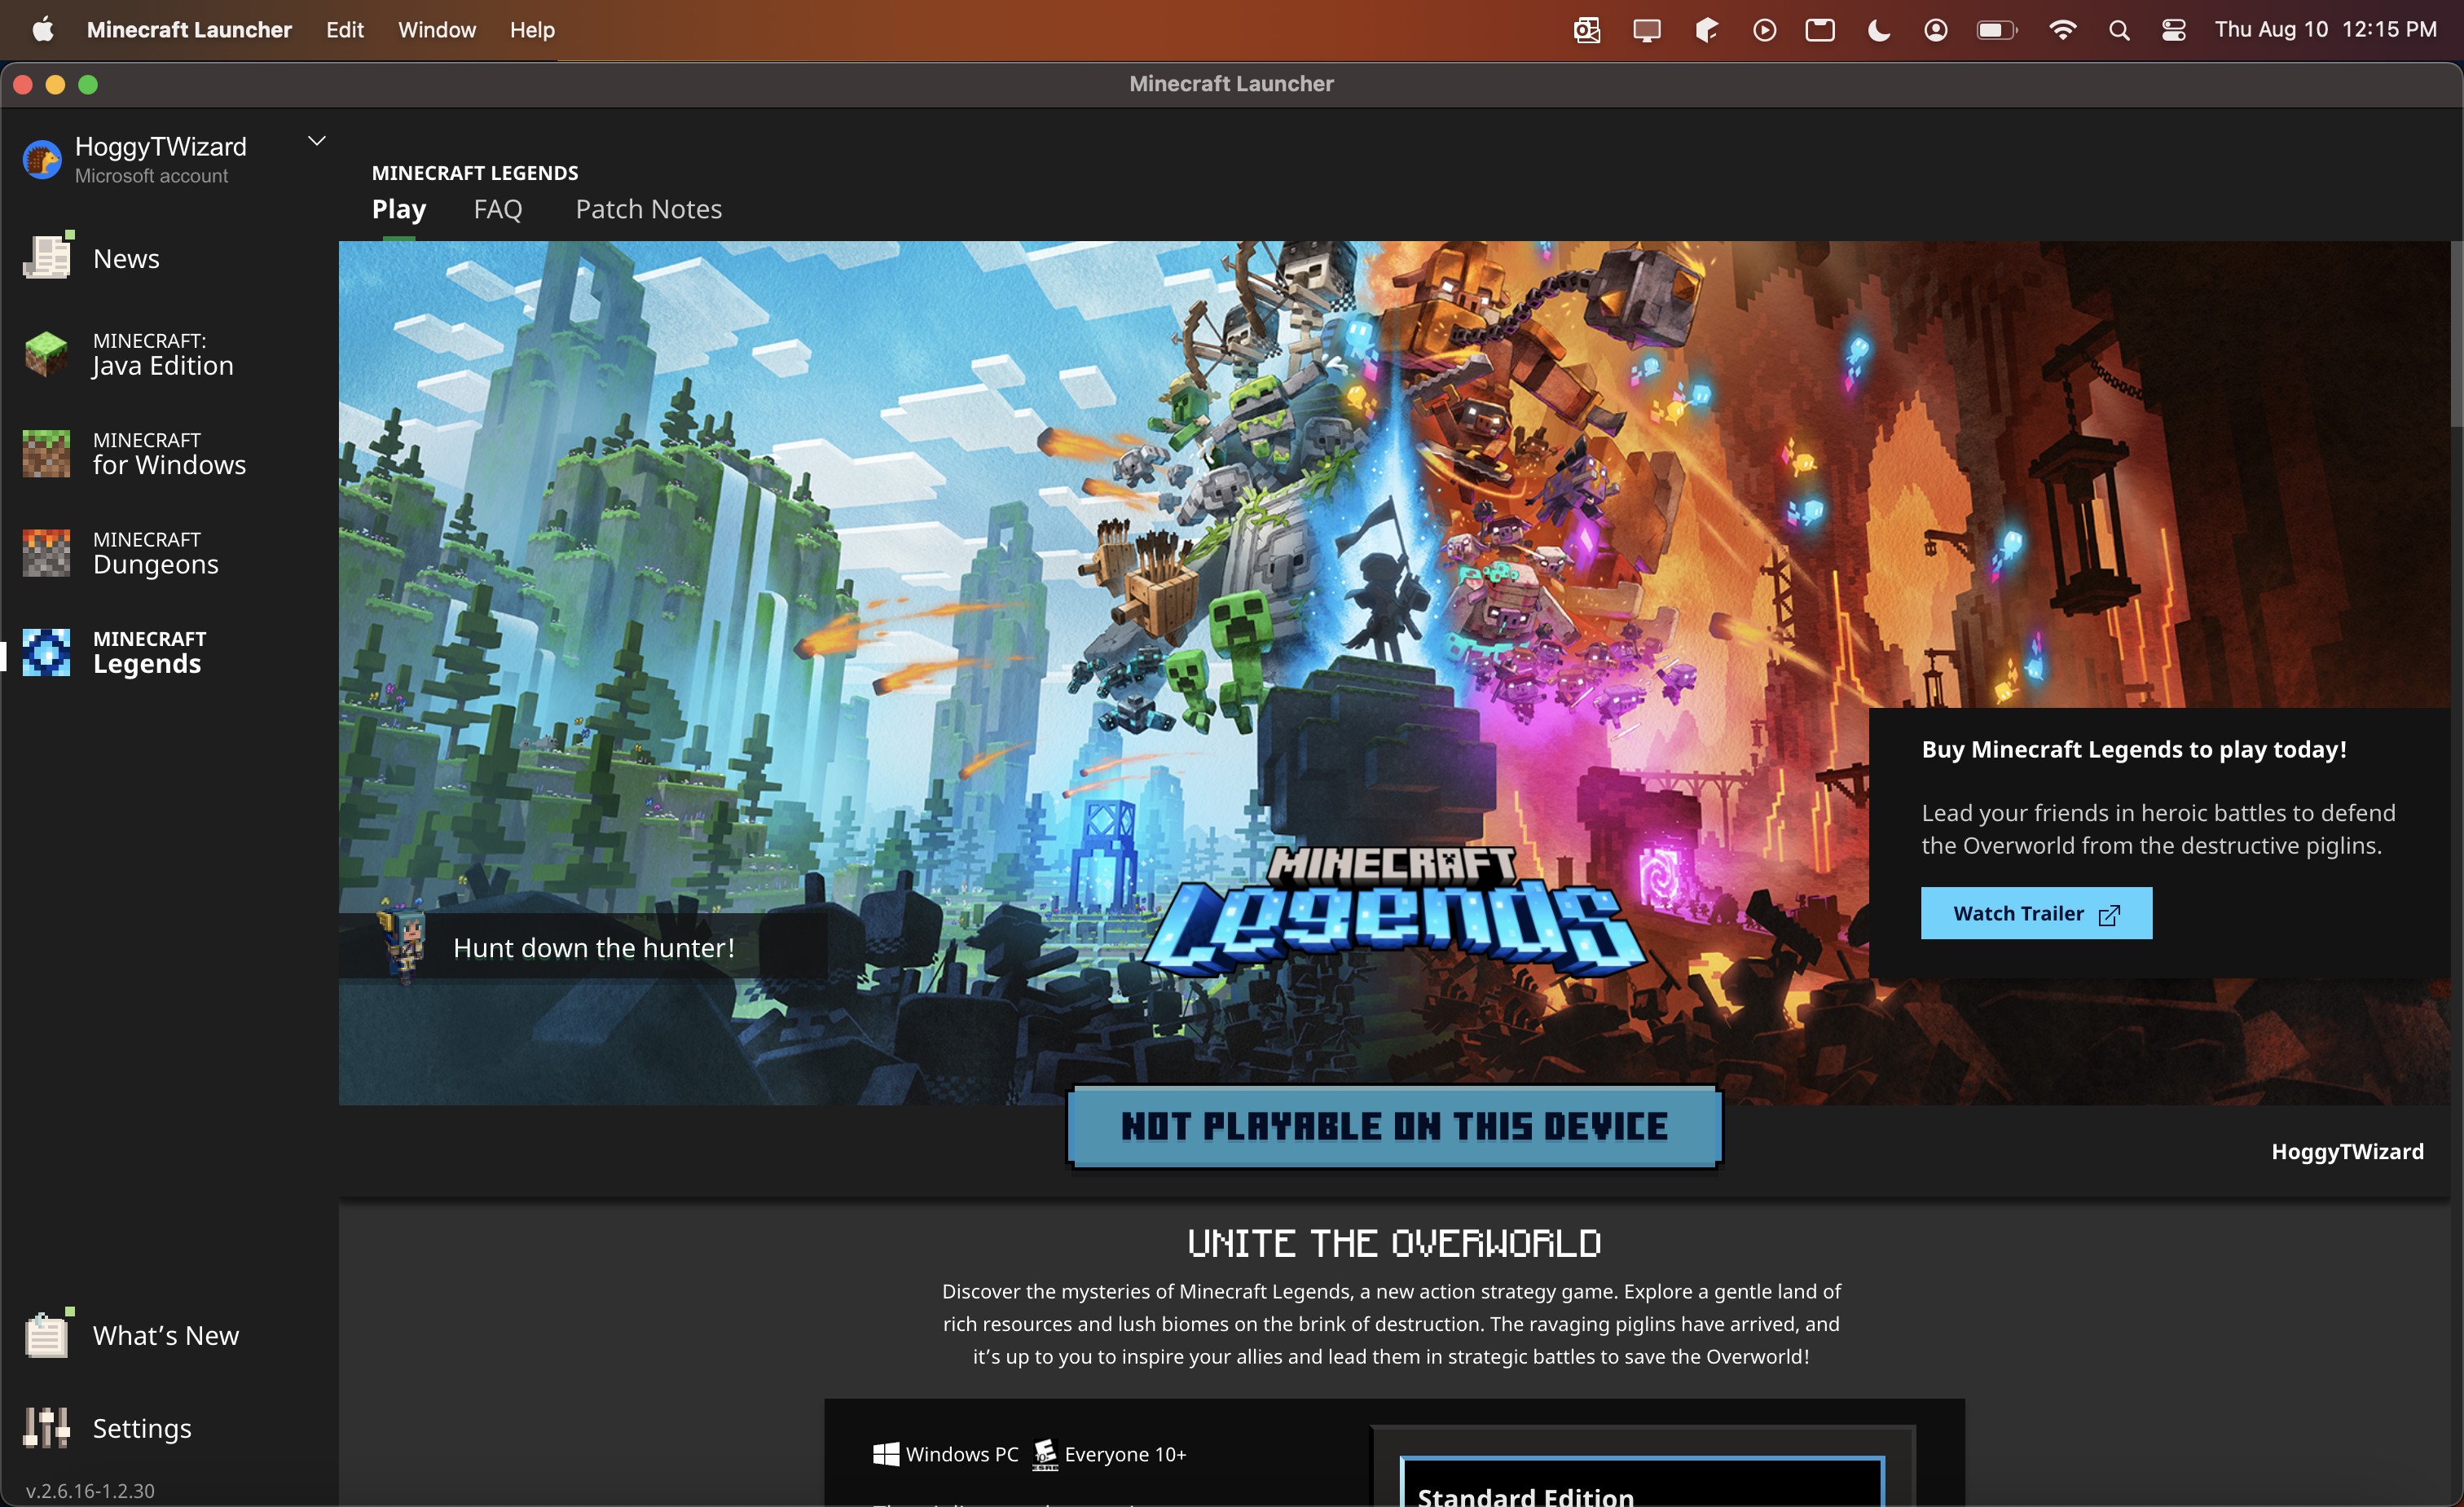
Task: Select the Minecraft Dungeons icon
Action: pos(46,552)
